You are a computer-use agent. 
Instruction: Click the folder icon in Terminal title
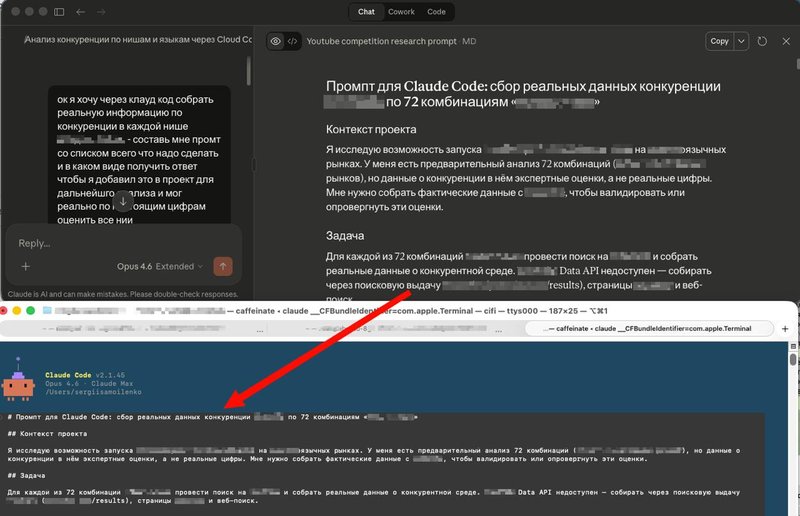pos(47,310)
